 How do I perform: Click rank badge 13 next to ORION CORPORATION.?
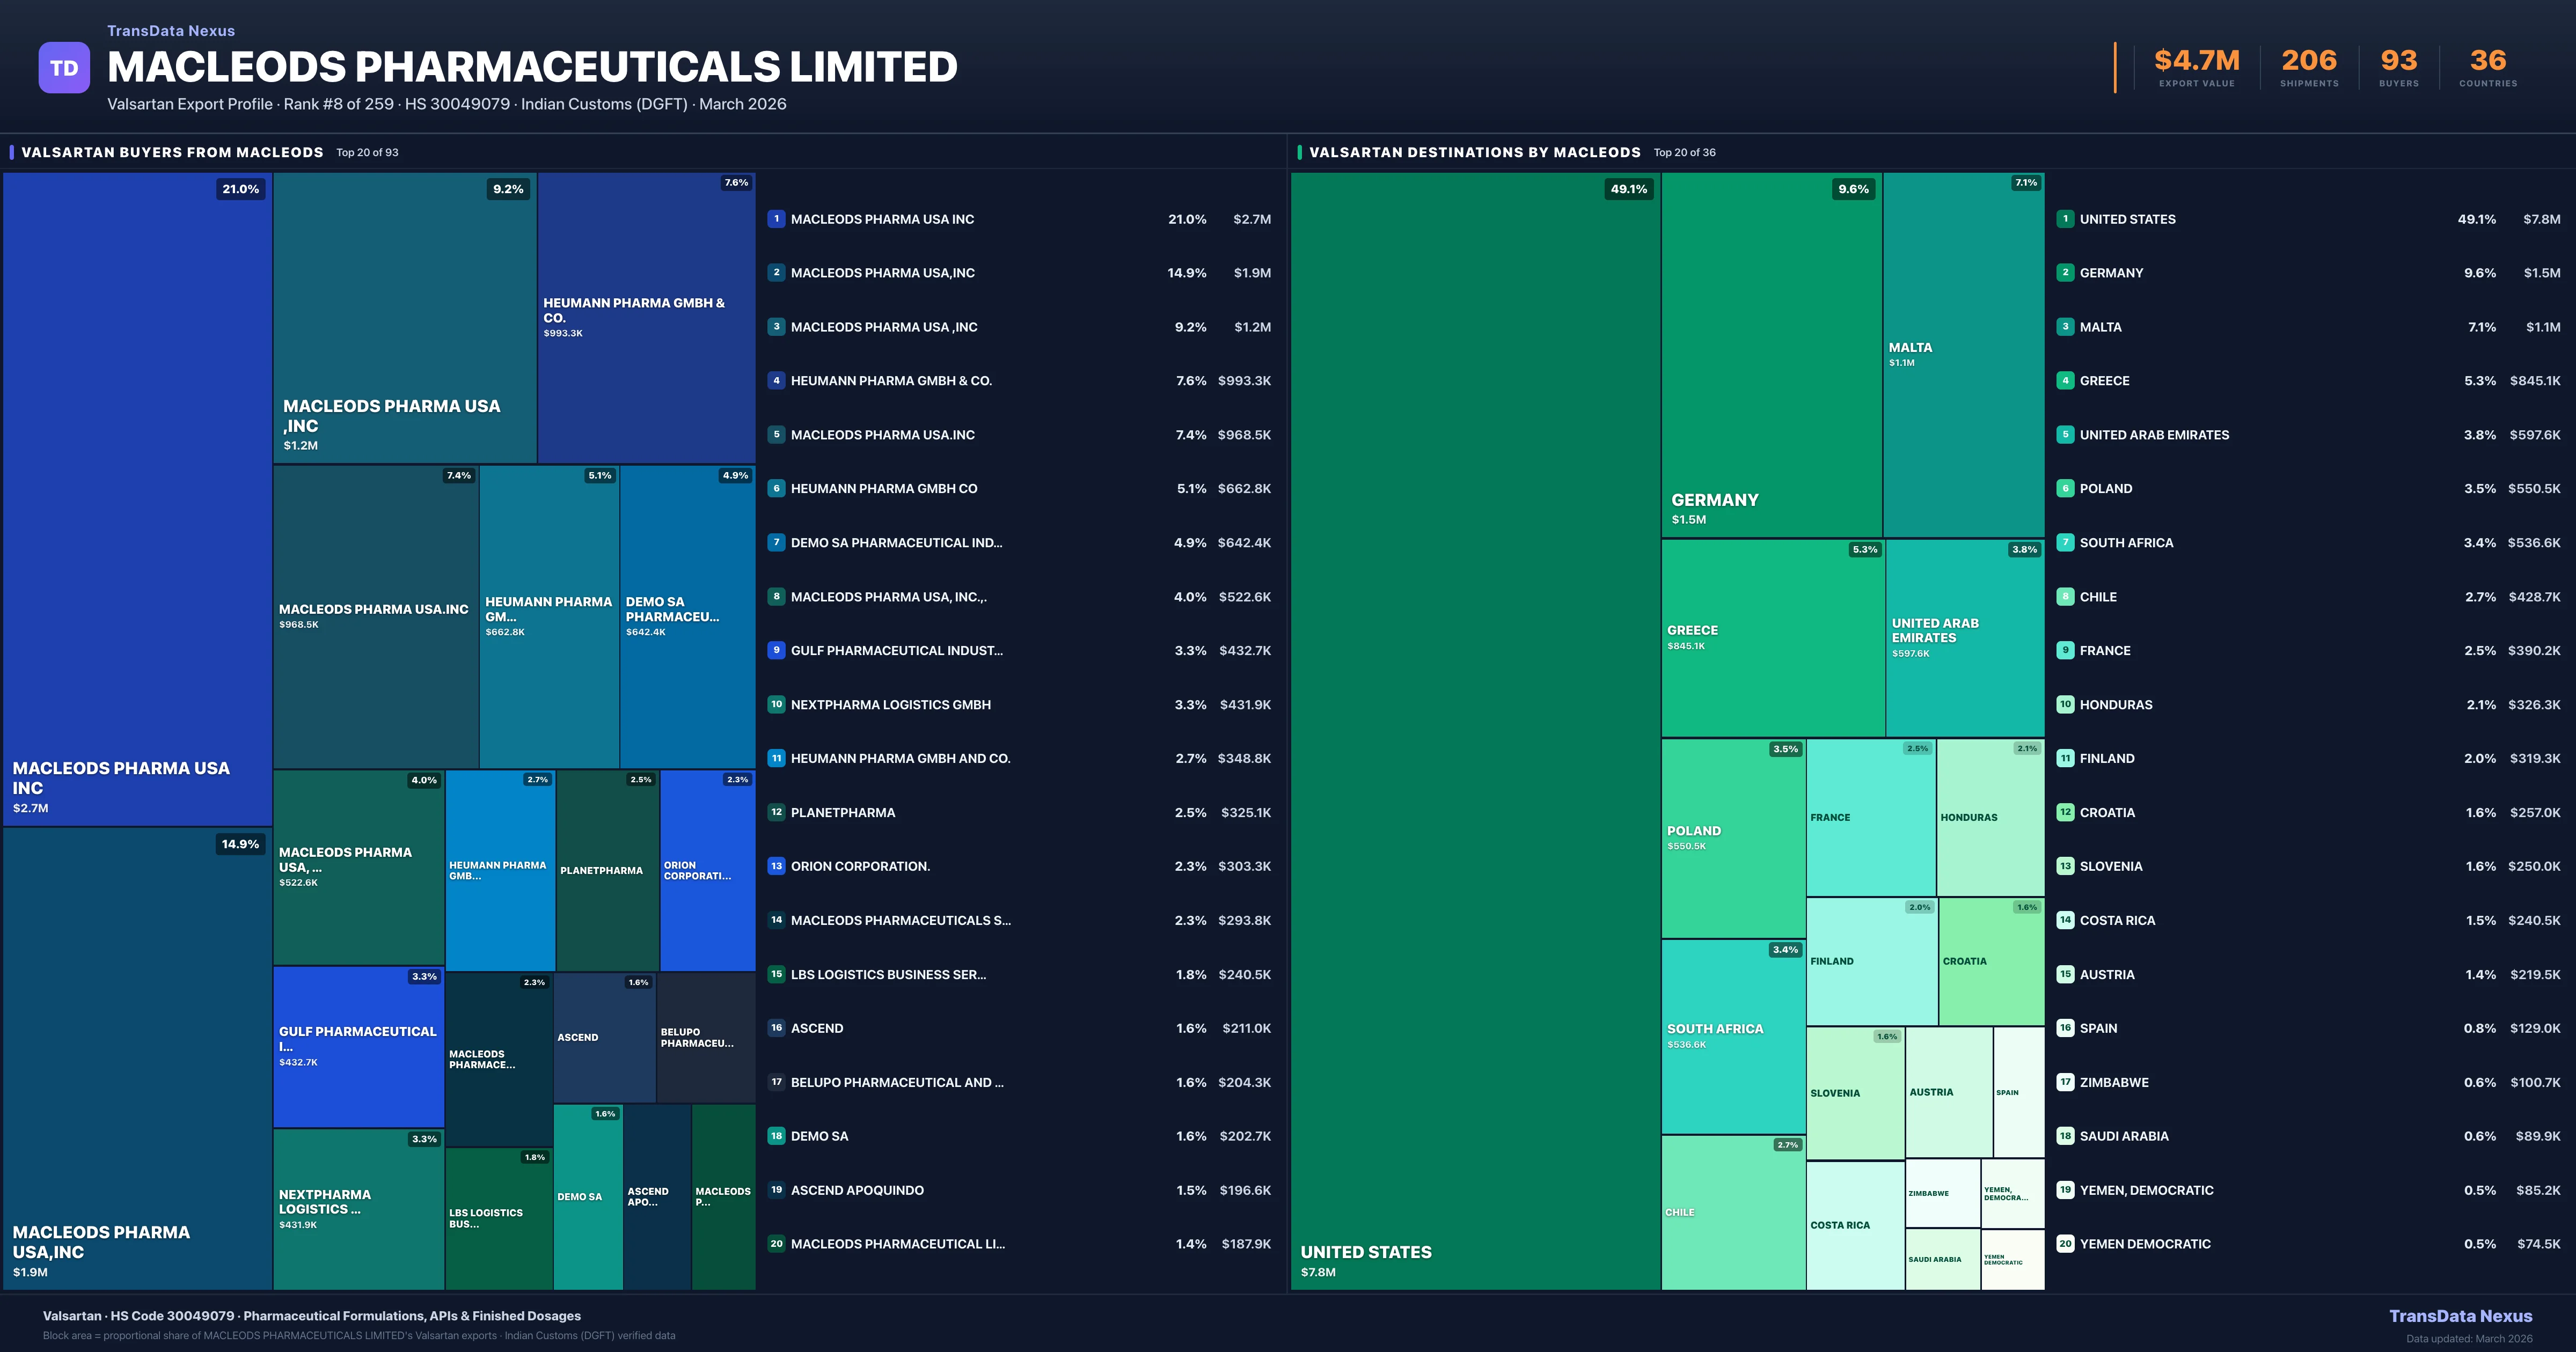click(x=776, y=866)
